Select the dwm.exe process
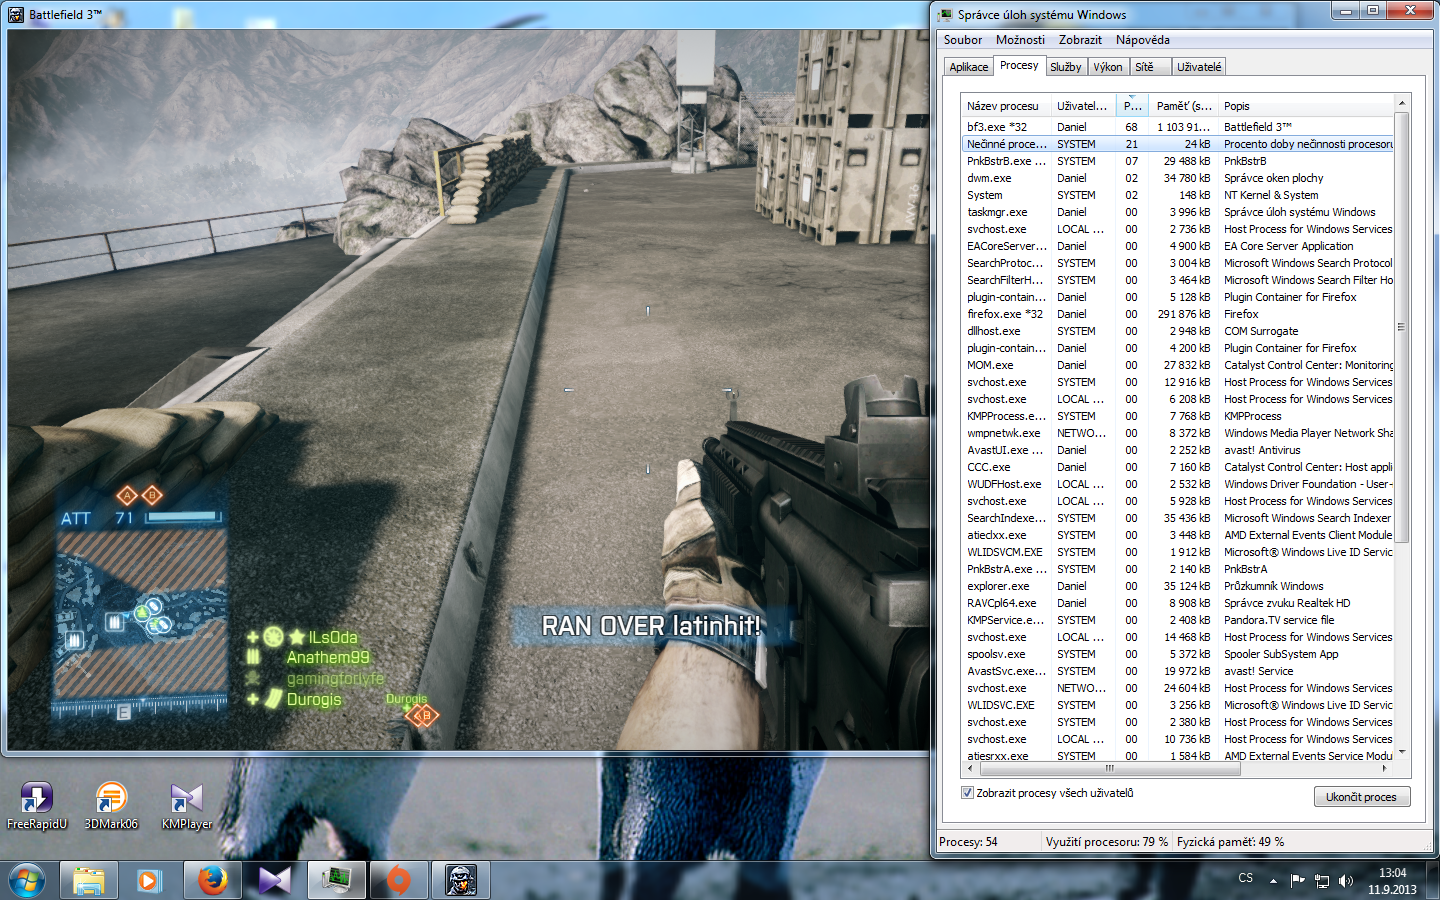The width and height of the screenshot is (1444, 902). click(1177, 178)
